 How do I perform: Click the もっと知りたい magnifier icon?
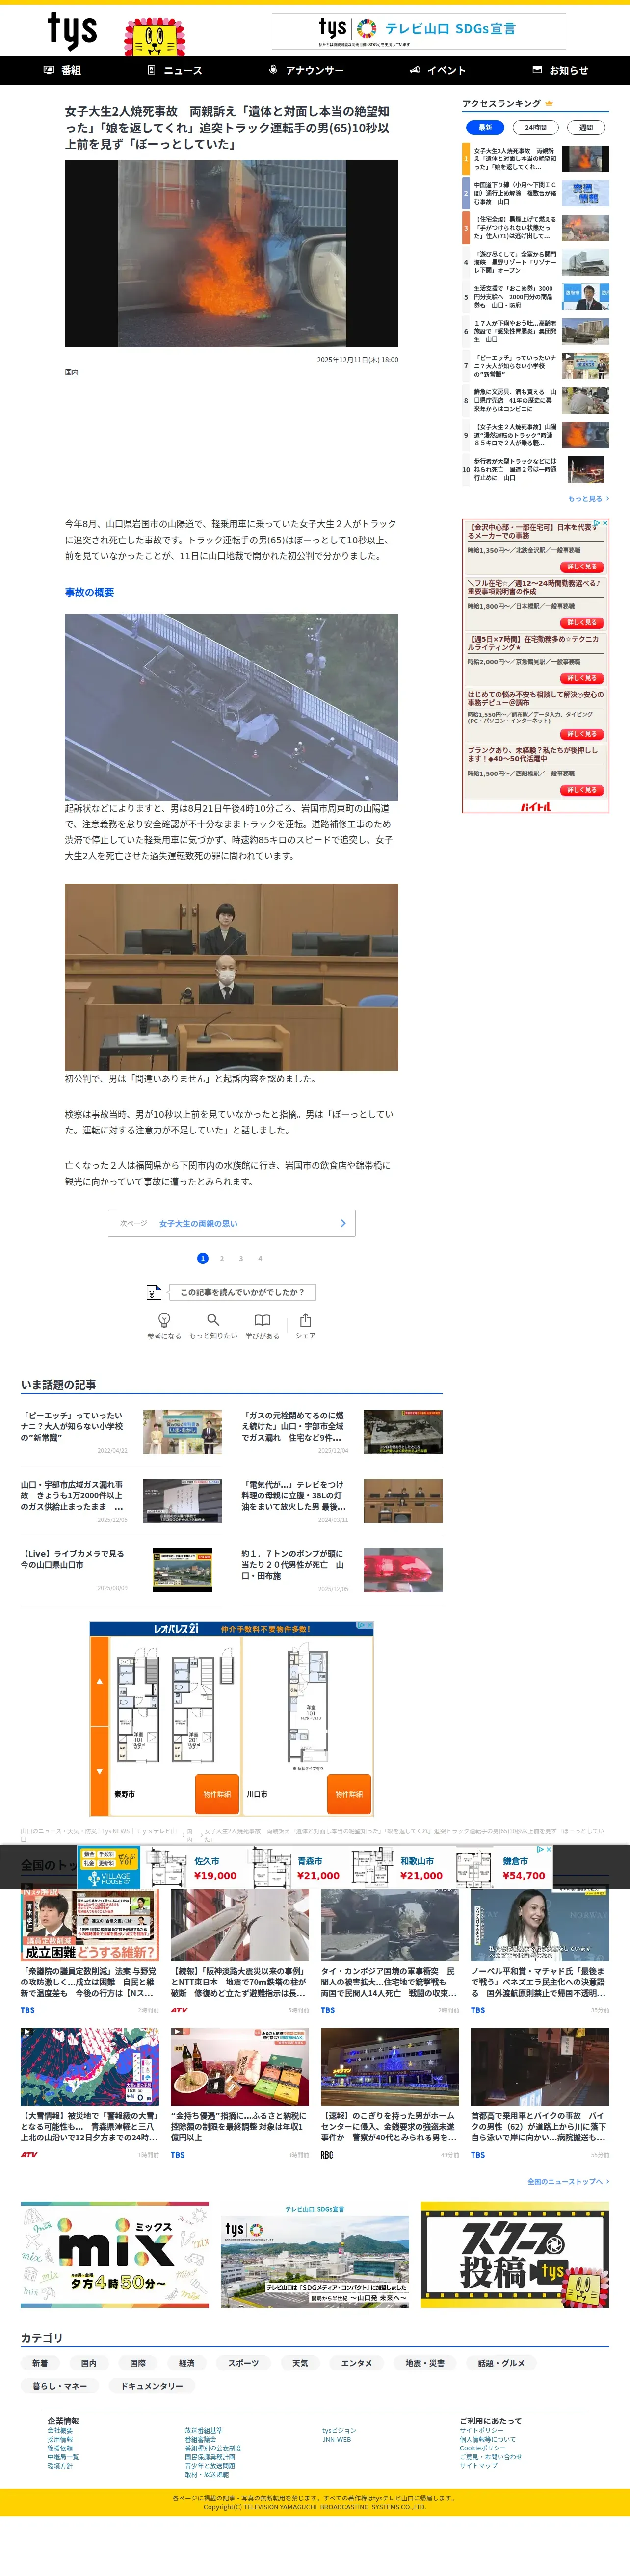coord(213,1320)
